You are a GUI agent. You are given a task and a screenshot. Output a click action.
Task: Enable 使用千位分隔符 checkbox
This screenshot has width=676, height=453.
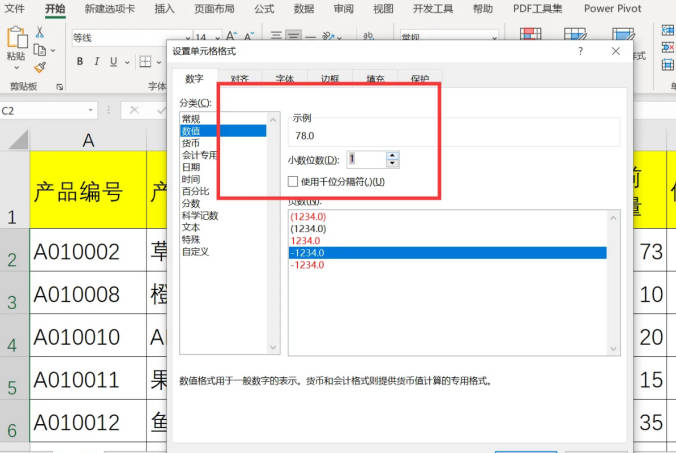pyautogui.click(x=293, y=181)
